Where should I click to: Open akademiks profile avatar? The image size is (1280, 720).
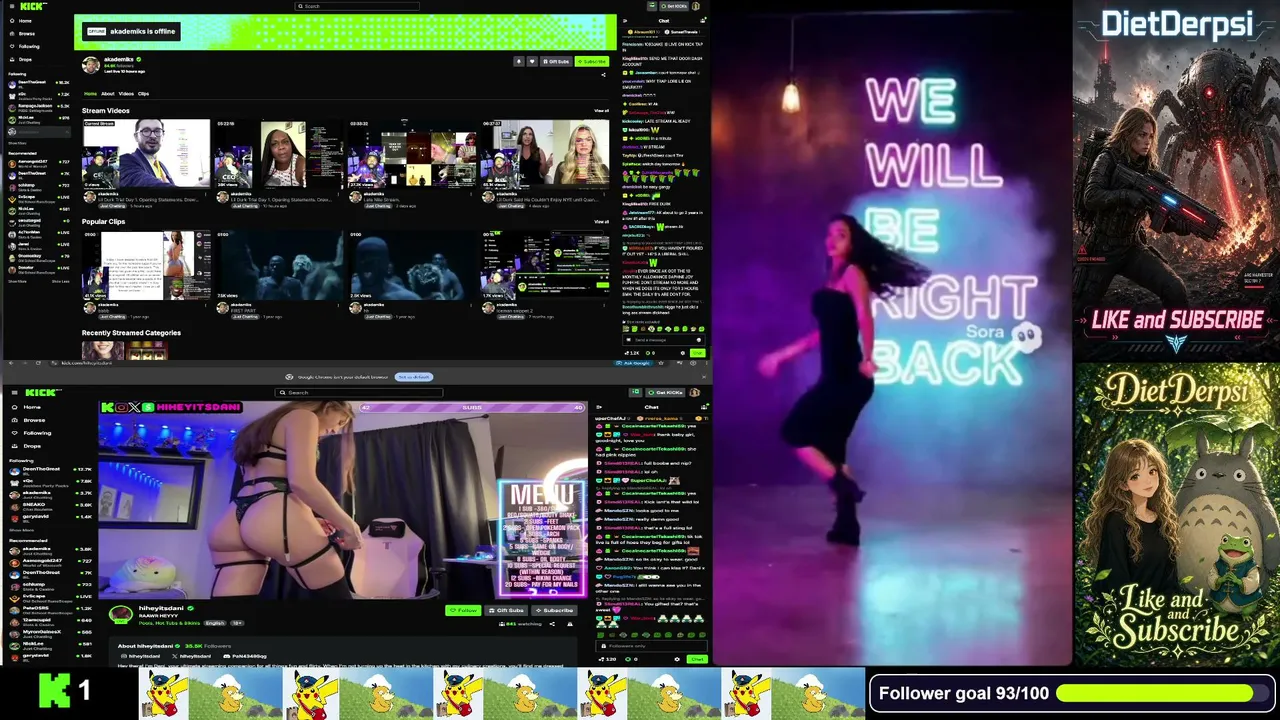click(x=91, y=65)
